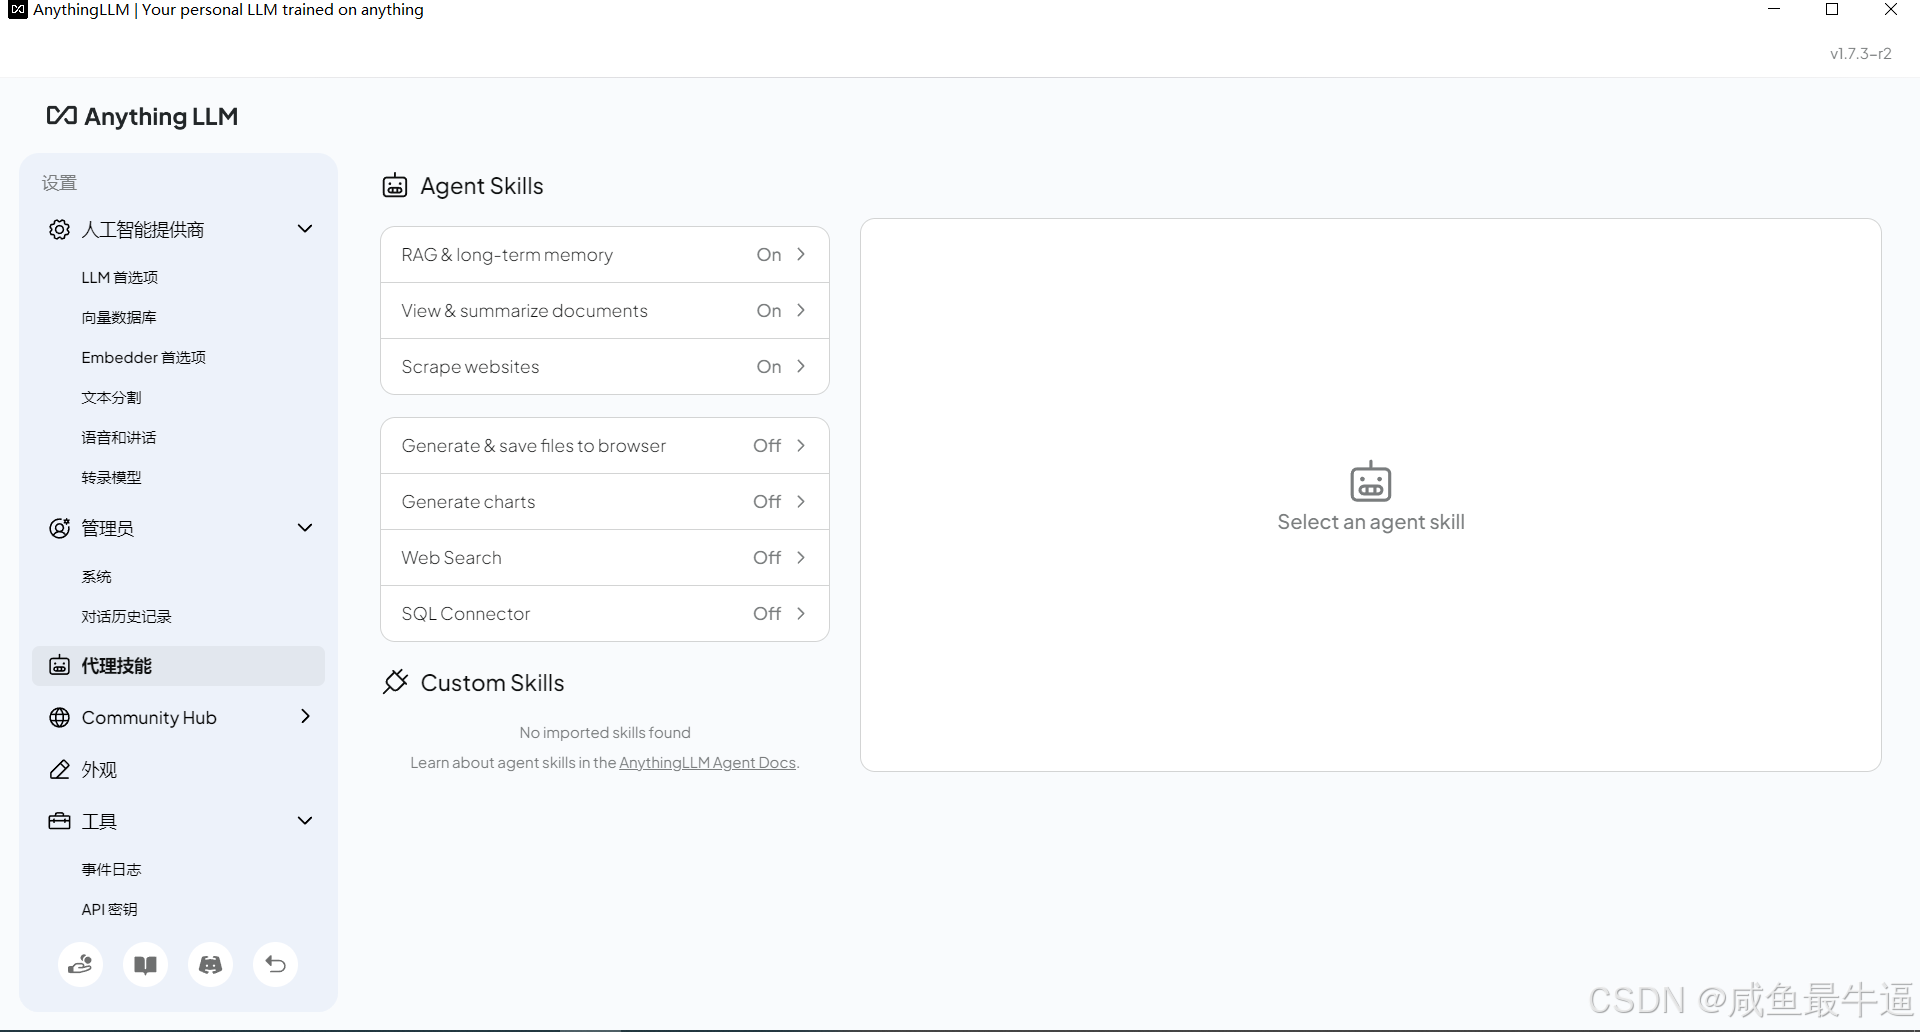
Task: Open 语音和讲话 settings
Action: pos(119,437)
